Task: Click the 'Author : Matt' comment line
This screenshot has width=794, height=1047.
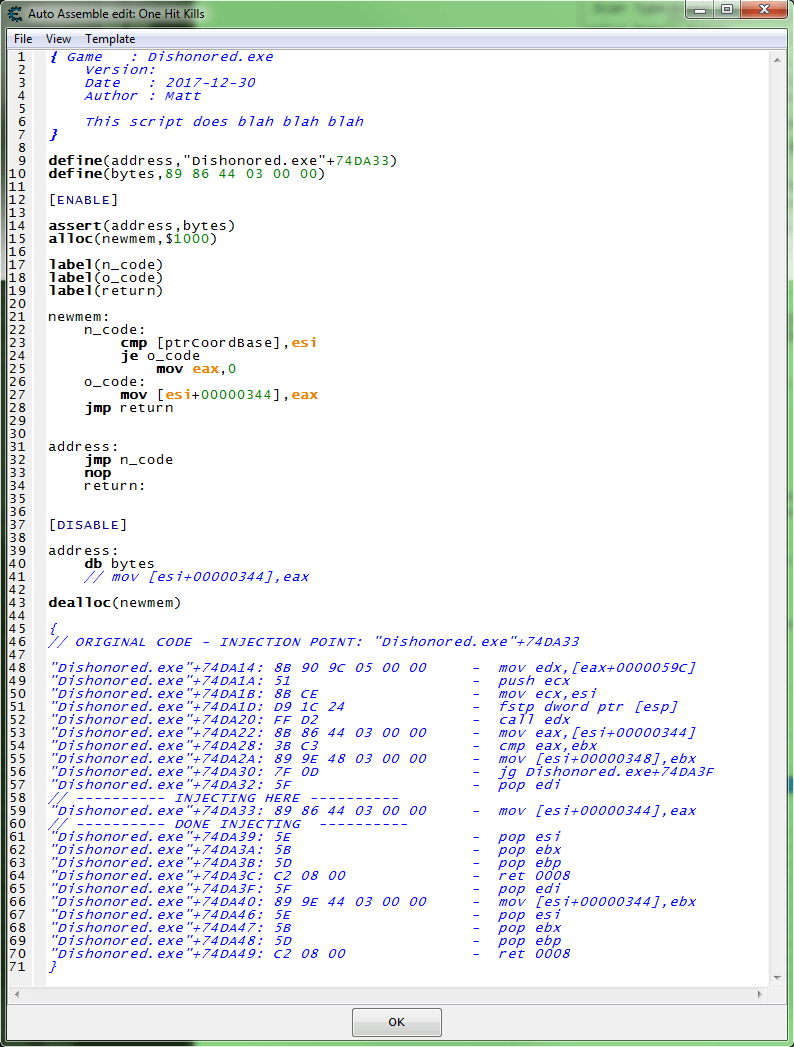Action: point(142,95)
